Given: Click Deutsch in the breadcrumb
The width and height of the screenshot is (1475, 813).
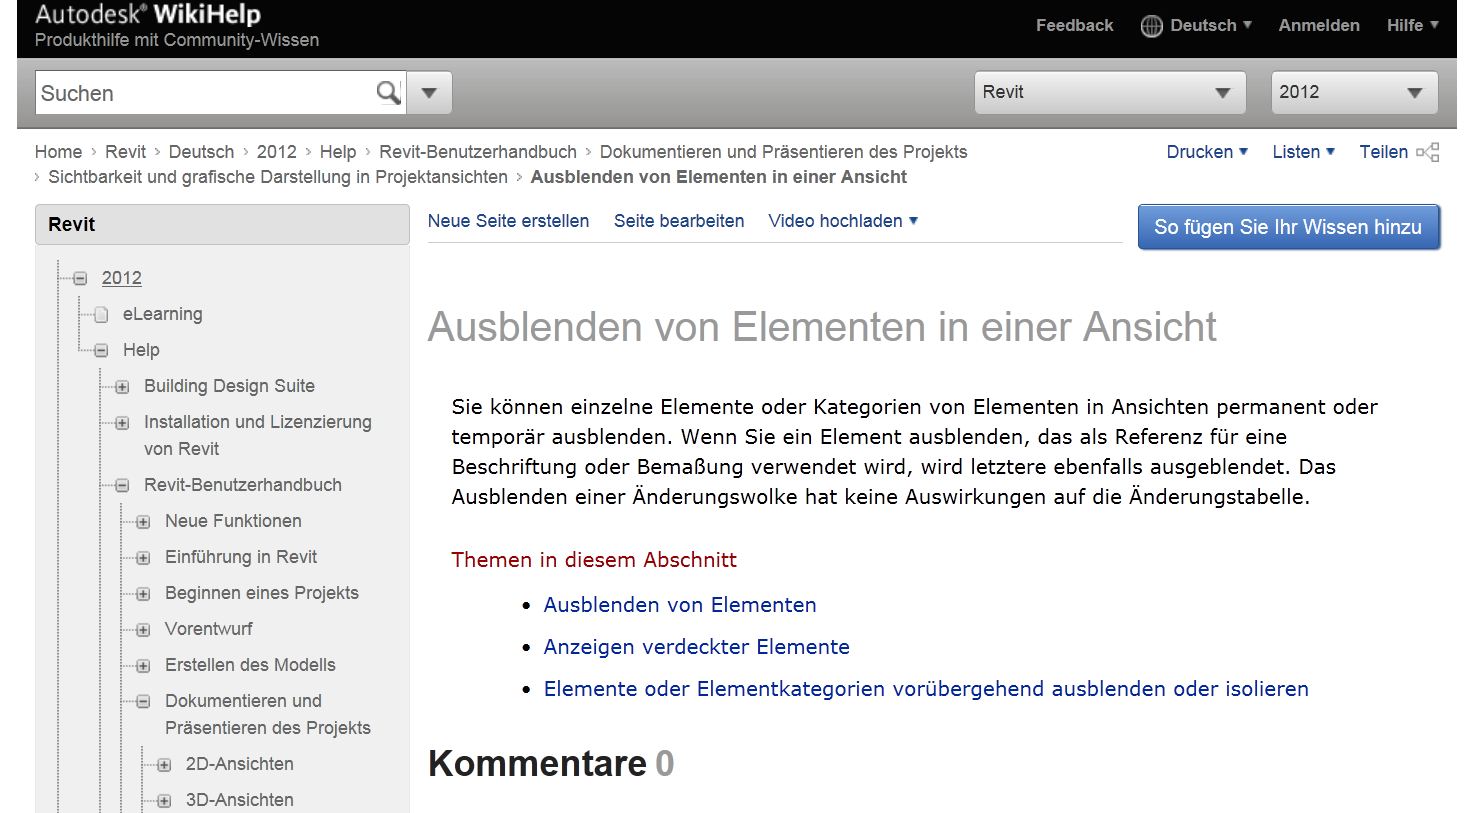Looking at the screenshot, I should point(201,152).
